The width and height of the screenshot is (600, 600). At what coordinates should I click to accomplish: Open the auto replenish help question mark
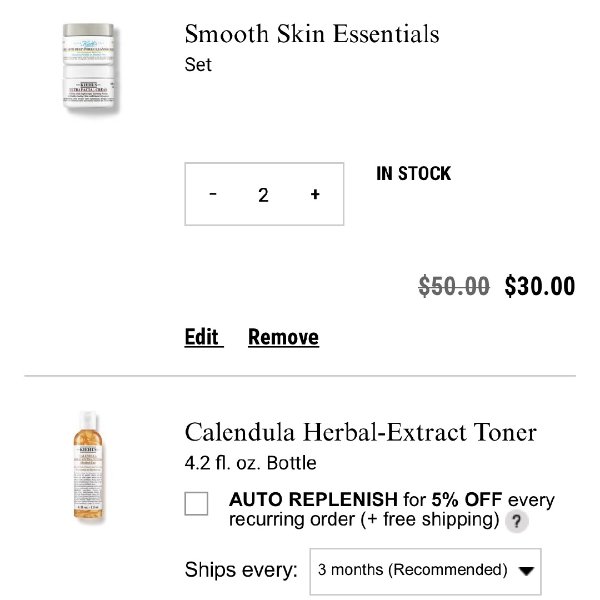click(516, 521)
